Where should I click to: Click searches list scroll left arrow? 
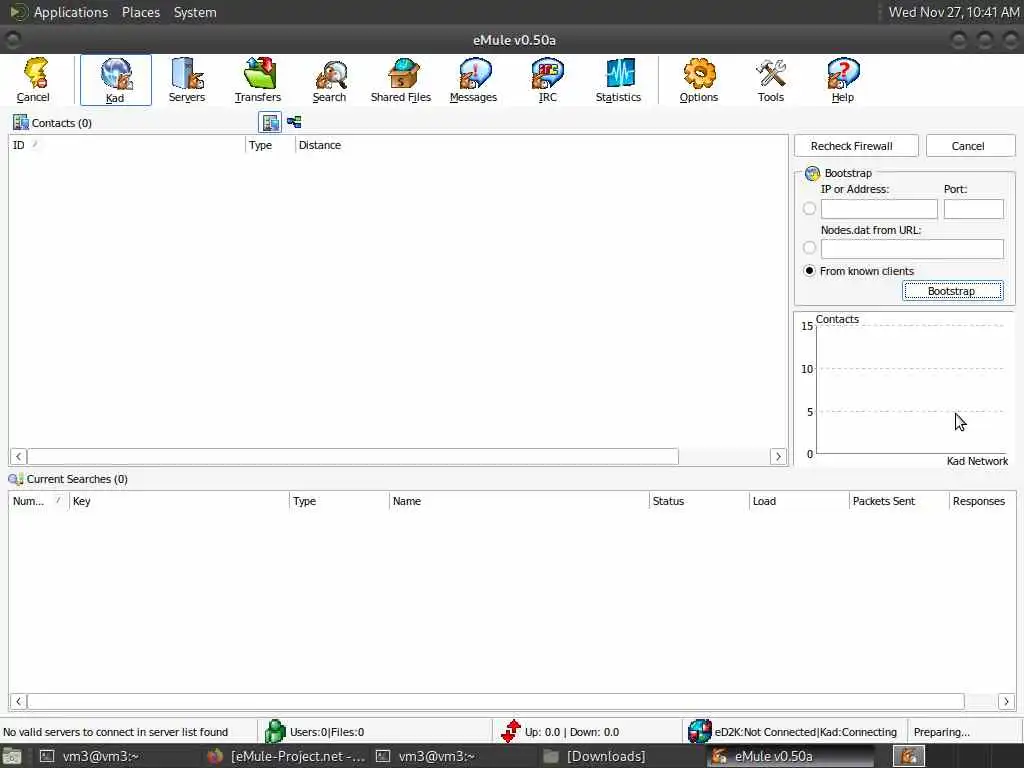tap(18, 701)
